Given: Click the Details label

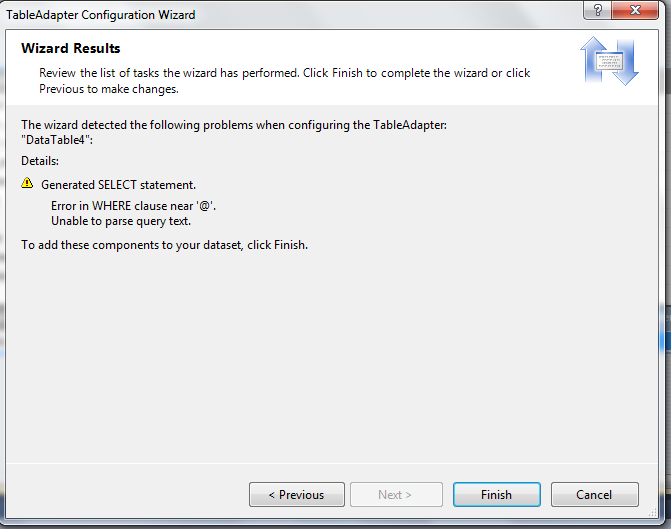Looking at the screenshot, I should [40, 160].
